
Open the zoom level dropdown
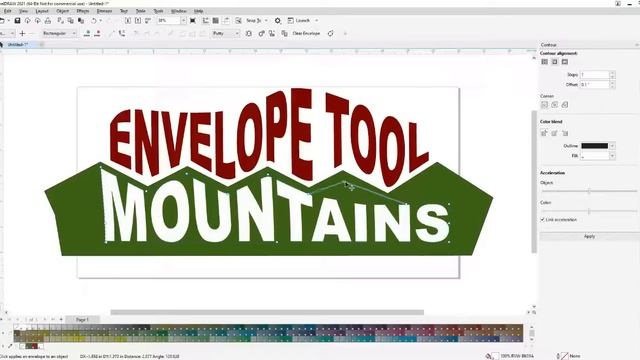(183, 20)
